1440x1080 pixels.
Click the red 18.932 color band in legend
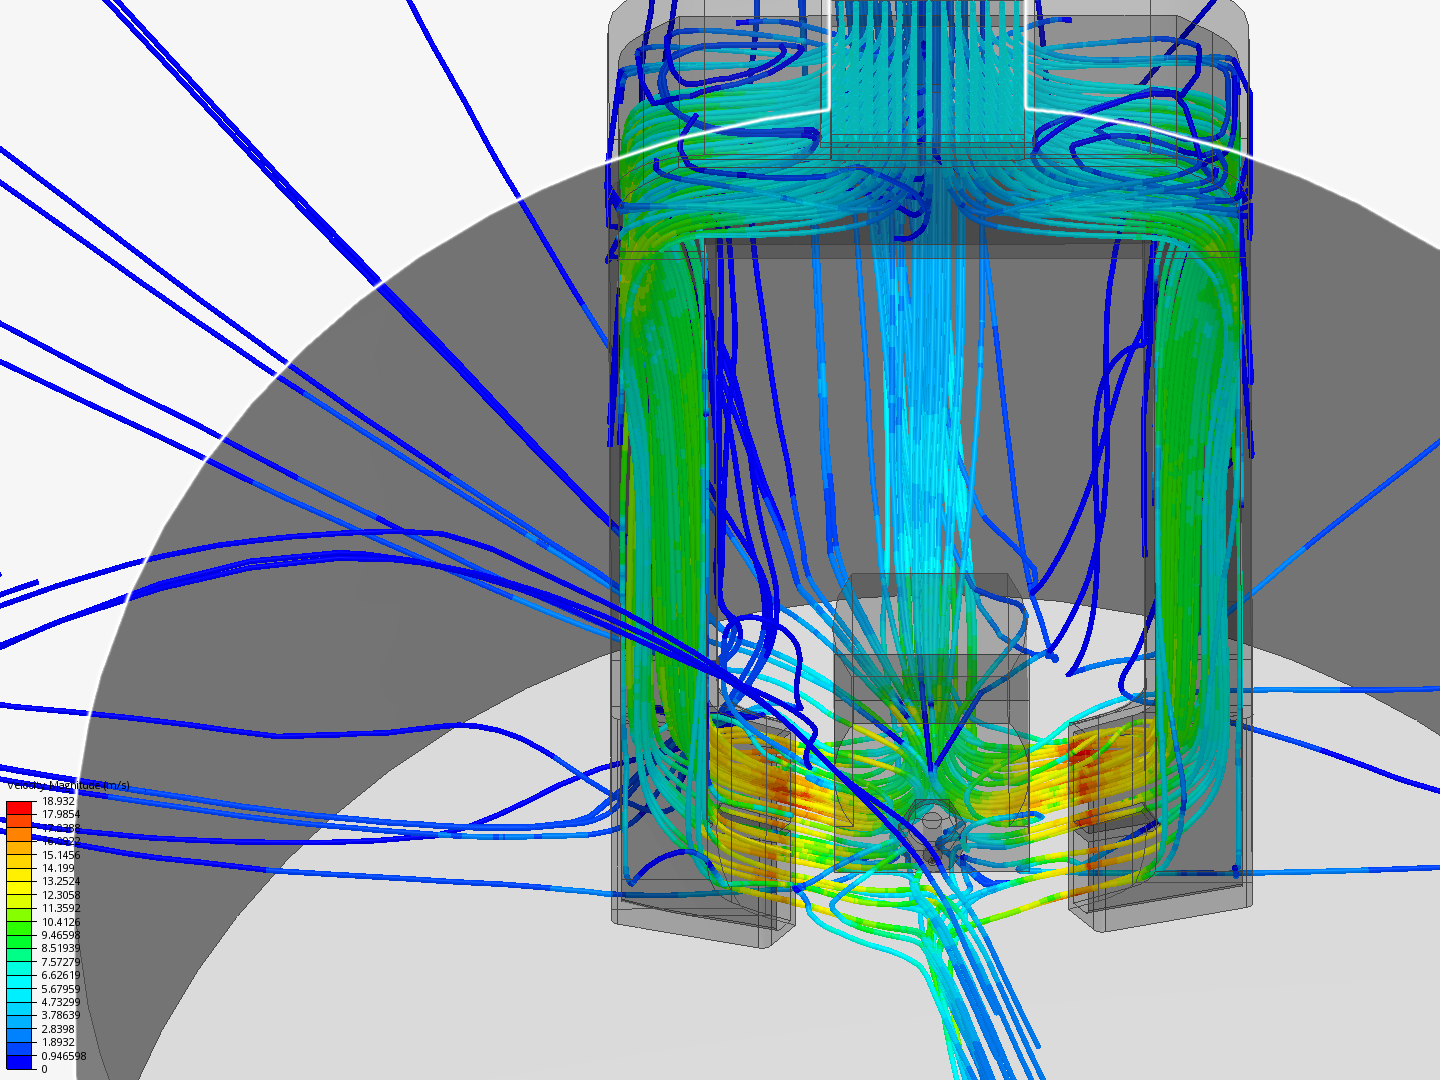pos(18,807)
